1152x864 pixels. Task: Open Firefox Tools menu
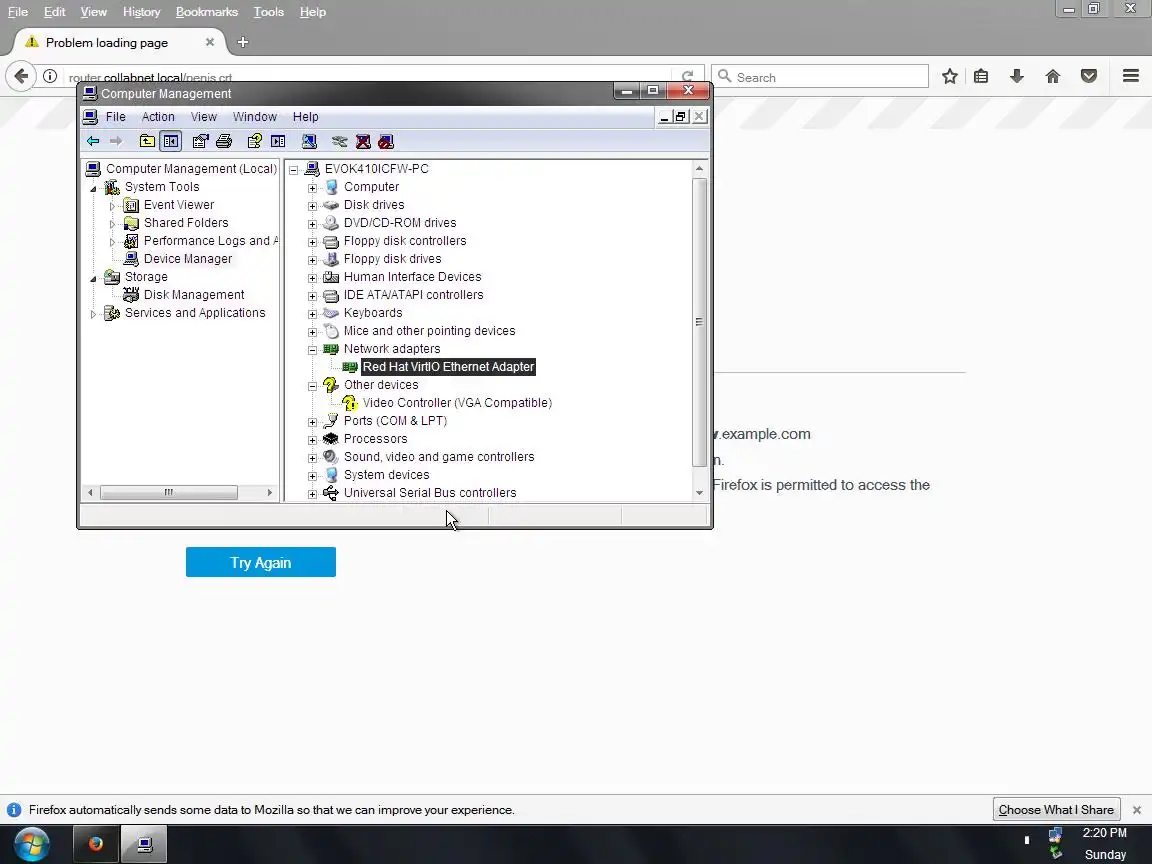(268, 12)
